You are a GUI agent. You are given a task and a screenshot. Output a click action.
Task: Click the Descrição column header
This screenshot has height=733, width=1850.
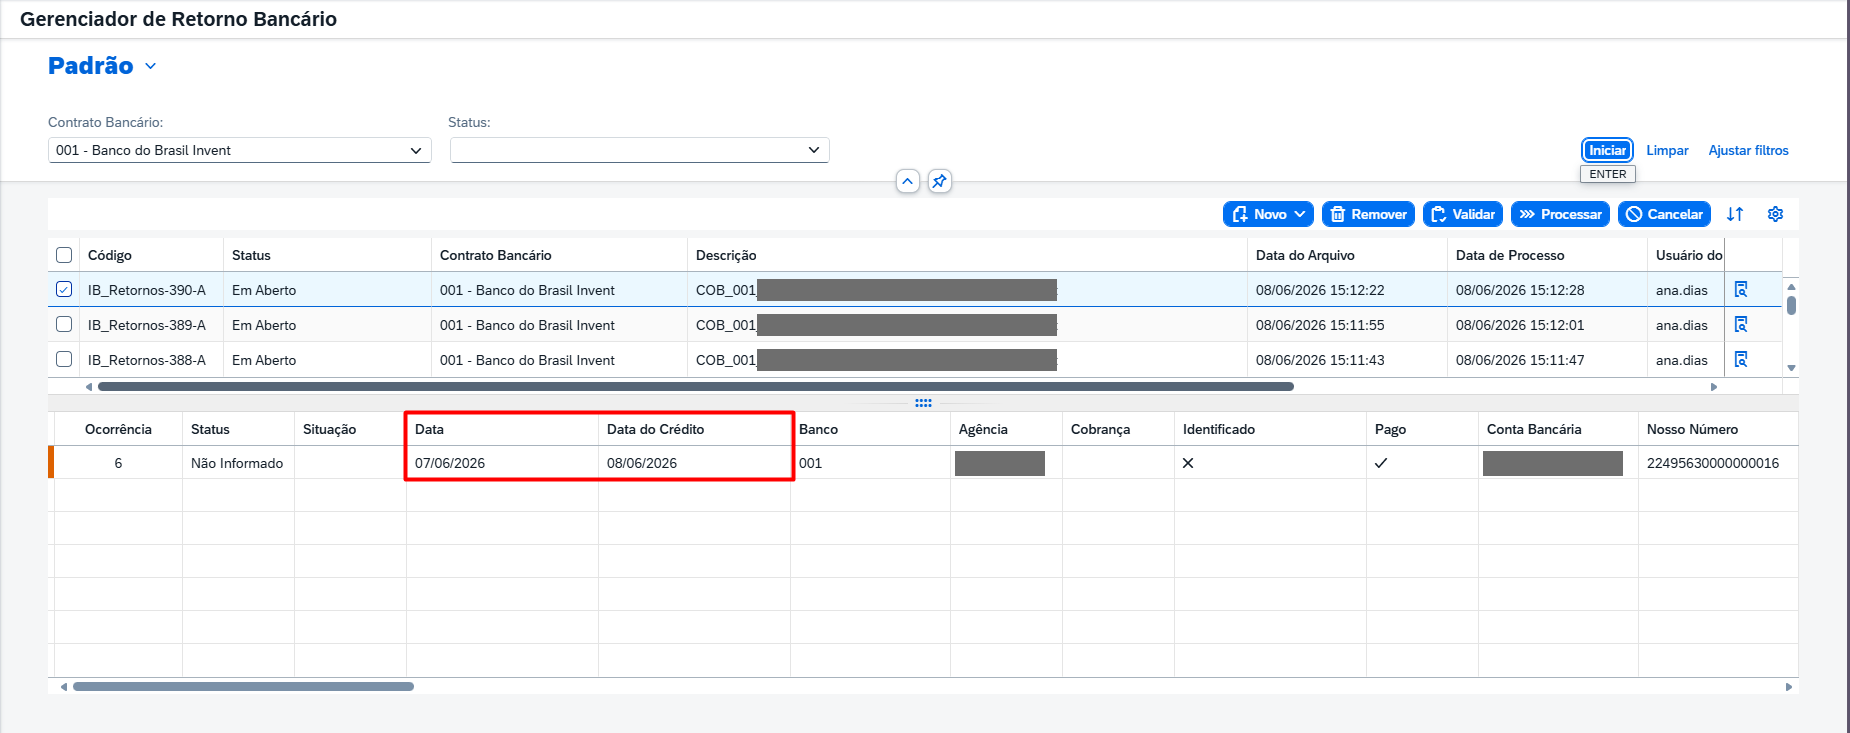(x=967, y=255)
